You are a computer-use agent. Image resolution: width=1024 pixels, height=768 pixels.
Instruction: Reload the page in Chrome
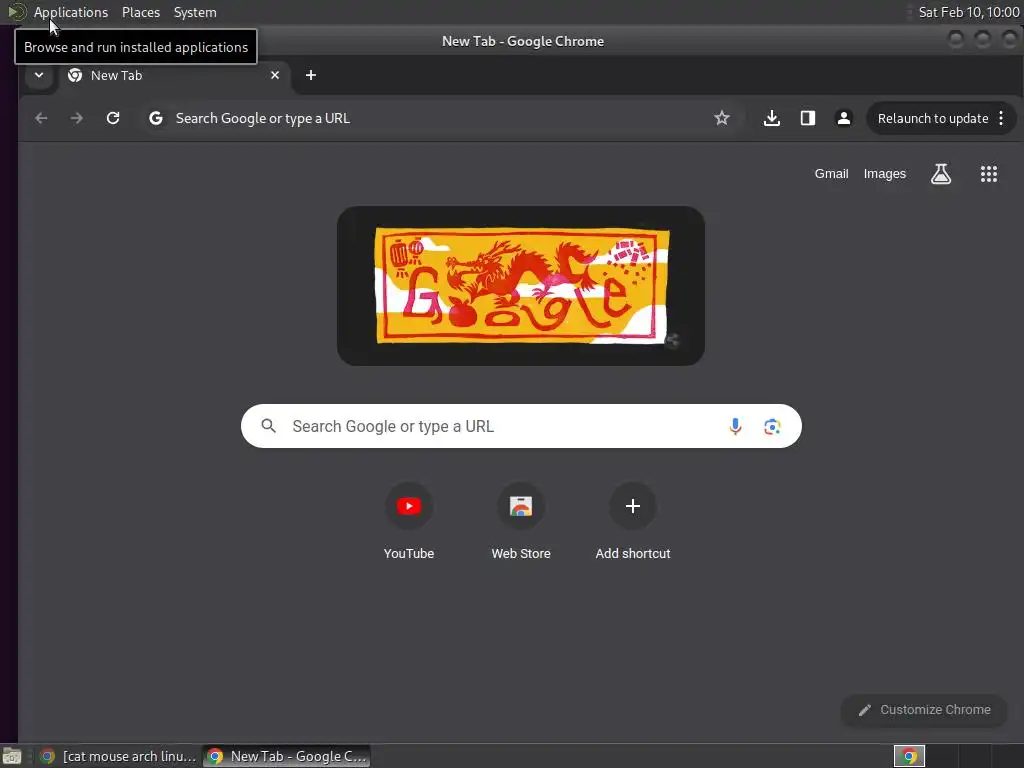click(x=113, y=118)
